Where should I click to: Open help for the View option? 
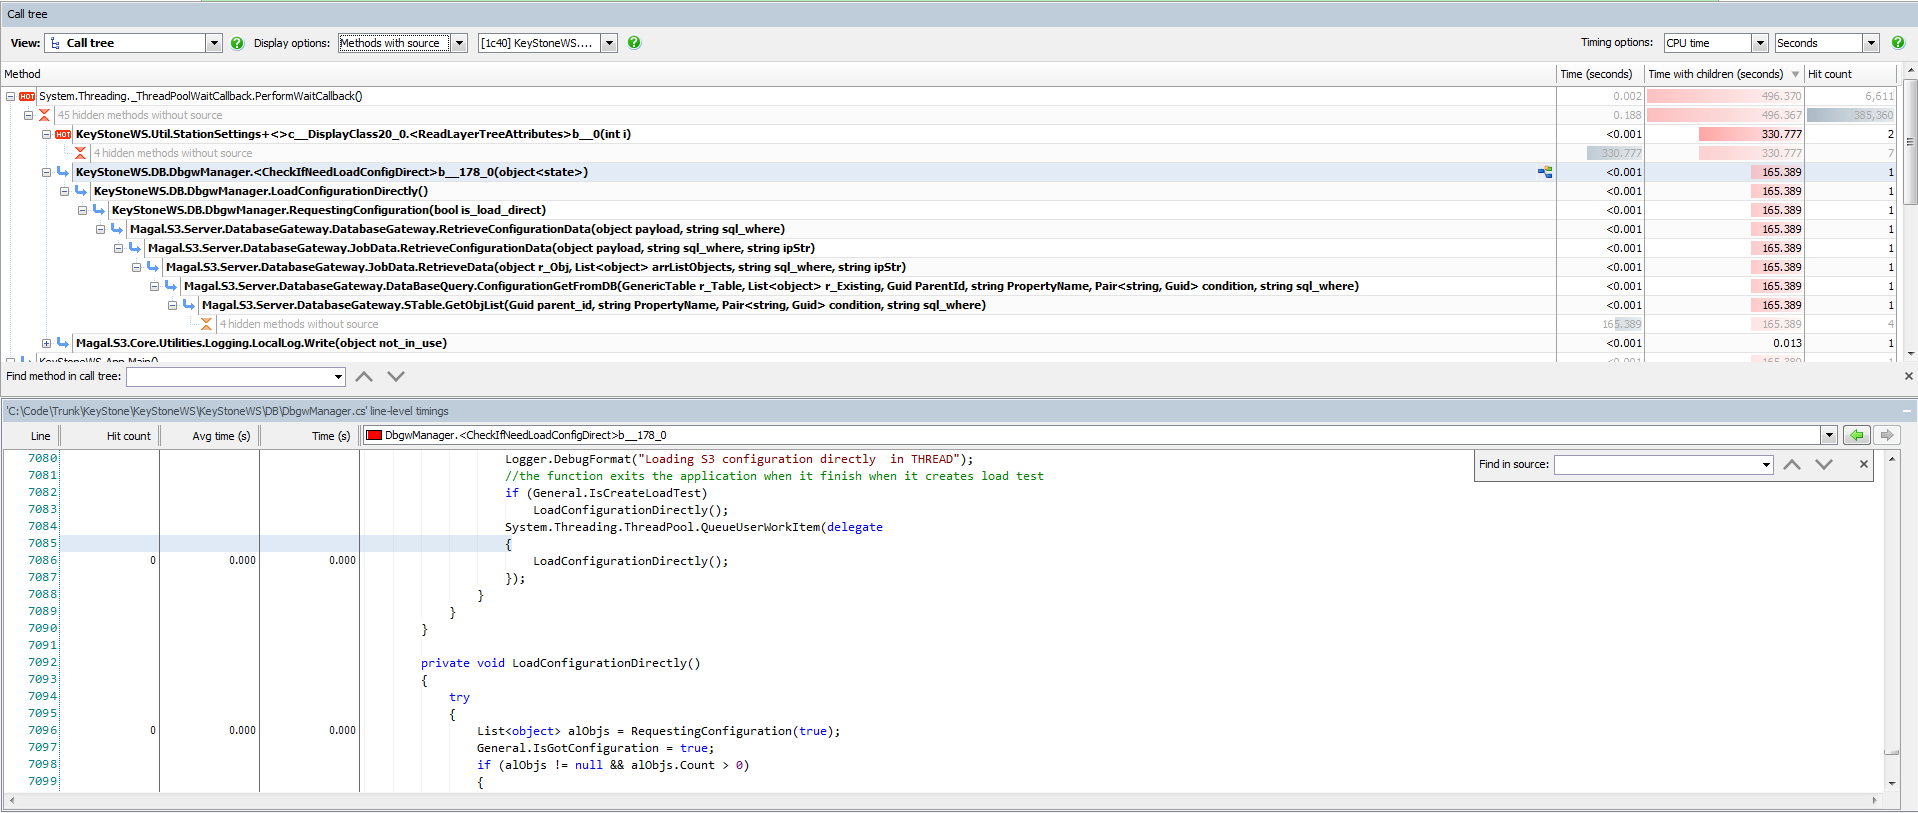click(x=237, y=43)
